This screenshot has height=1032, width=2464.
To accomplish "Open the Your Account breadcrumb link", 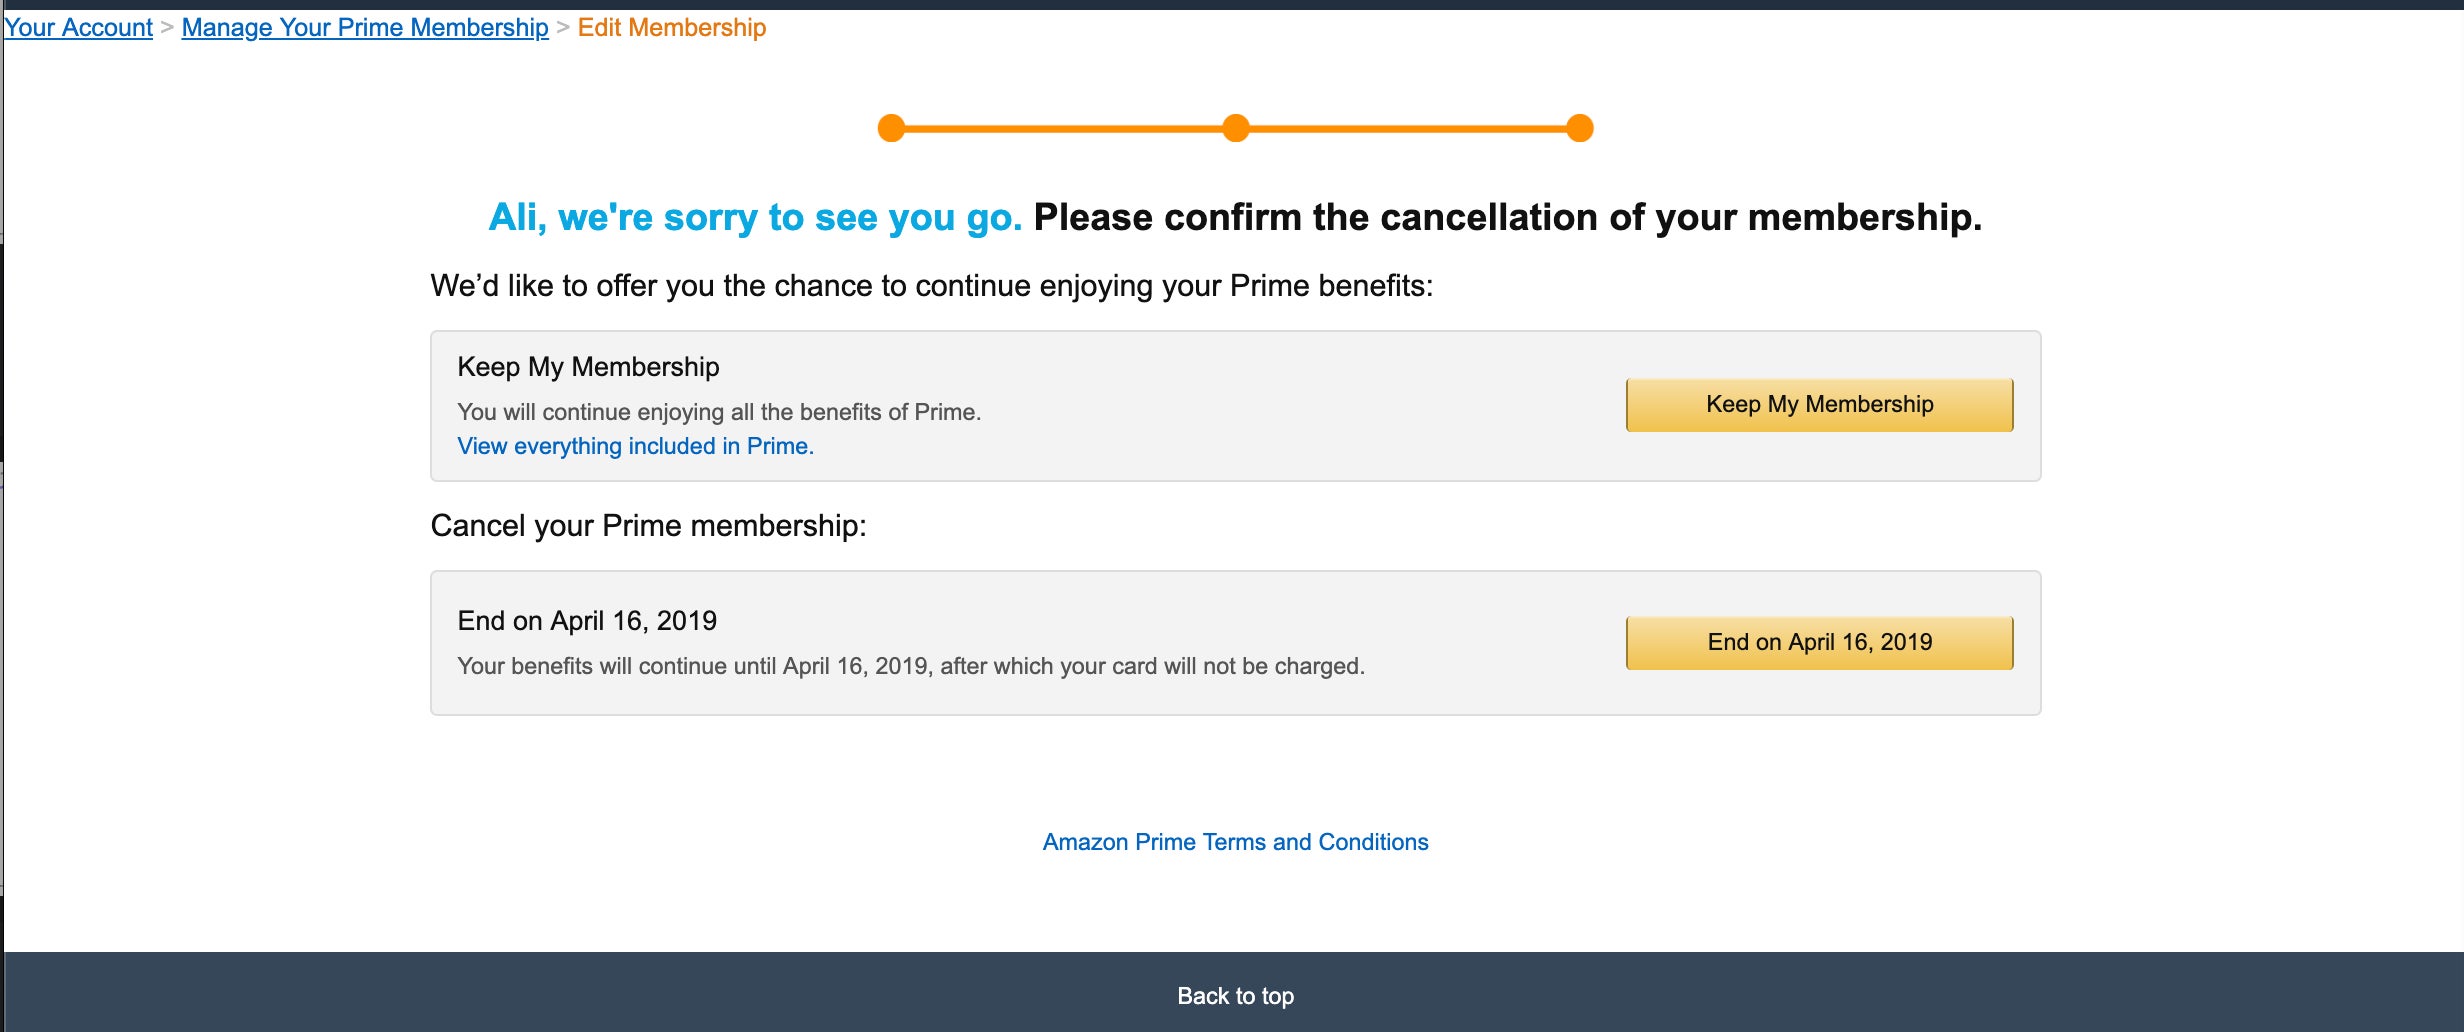I will 78,27.
